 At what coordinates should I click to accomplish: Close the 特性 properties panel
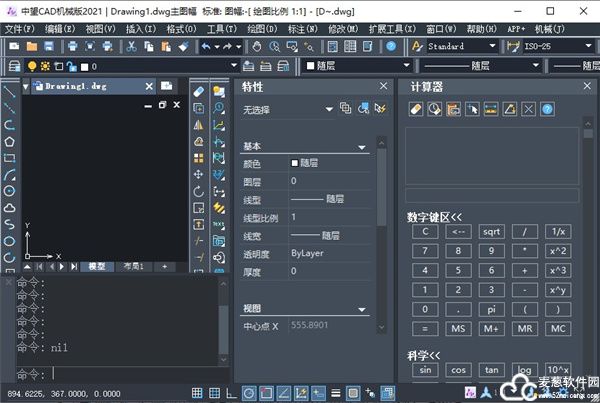point(384,86)
